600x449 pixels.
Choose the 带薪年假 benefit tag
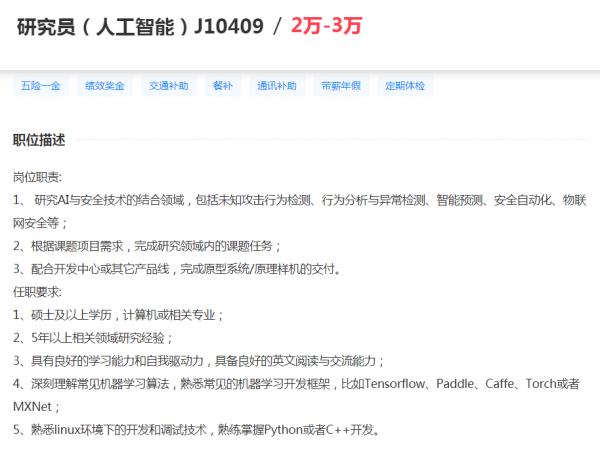(340, 86)
